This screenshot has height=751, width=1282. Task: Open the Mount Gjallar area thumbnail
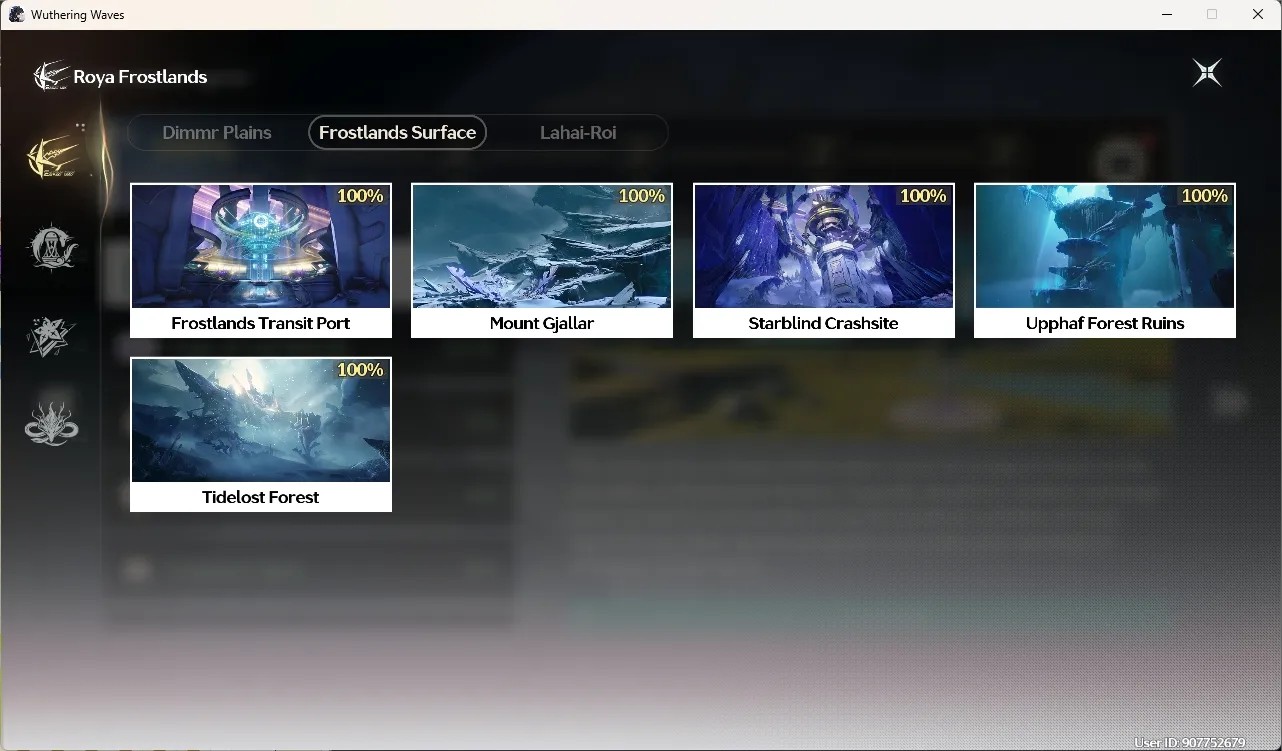[x=542, y=246]
